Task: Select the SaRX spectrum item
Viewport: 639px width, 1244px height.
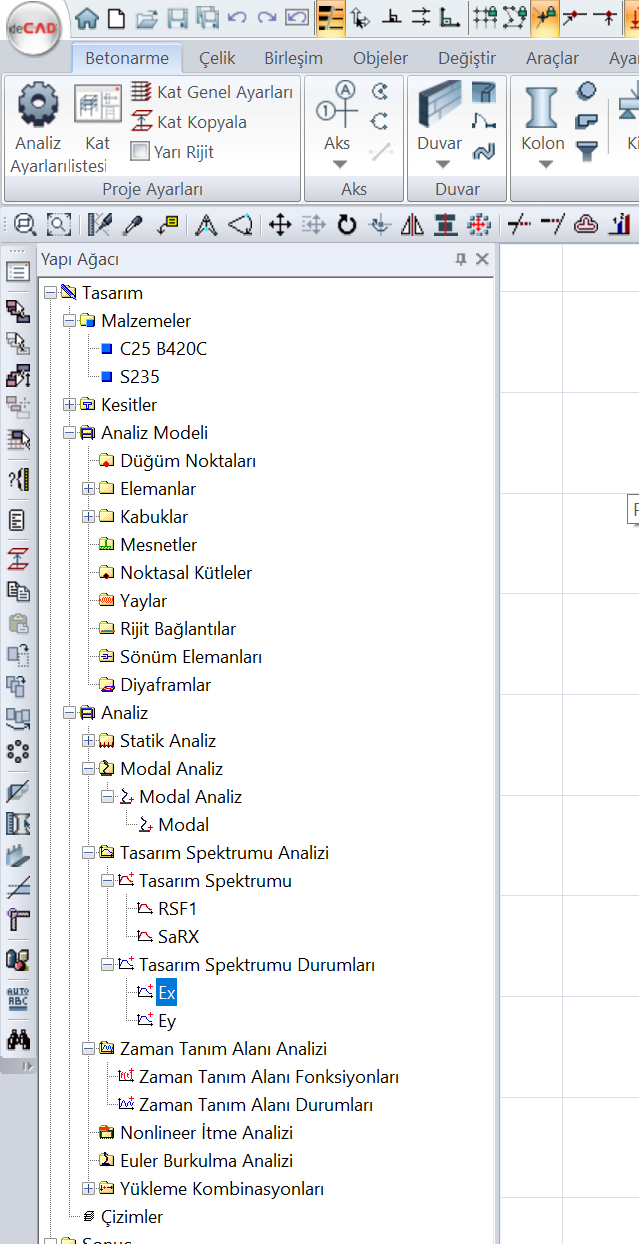Action: (178, 937)
